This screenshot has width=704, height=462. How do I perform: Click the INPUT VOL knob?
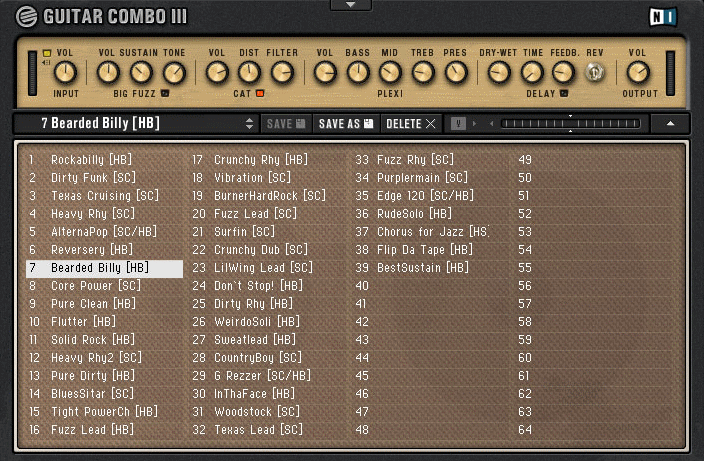coord(65,73)
